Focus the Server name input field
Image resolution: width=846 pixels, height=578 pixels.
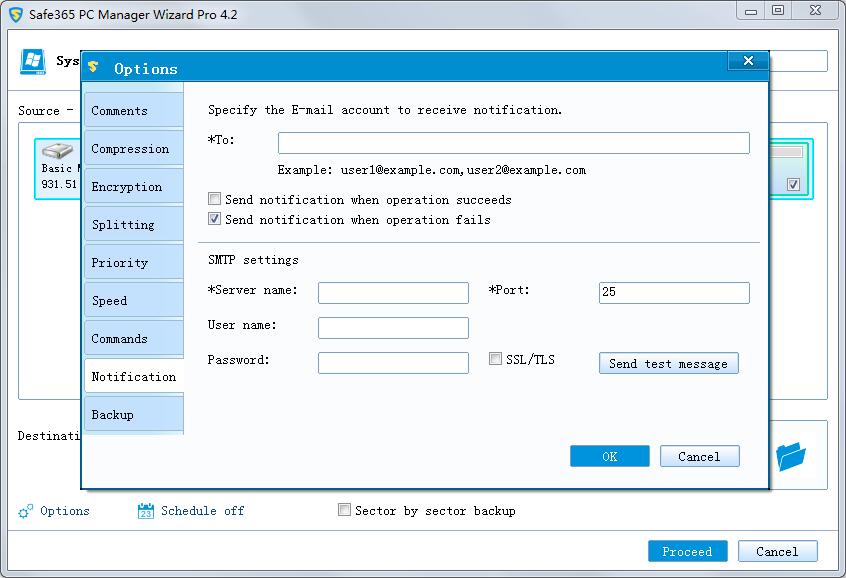393,293
